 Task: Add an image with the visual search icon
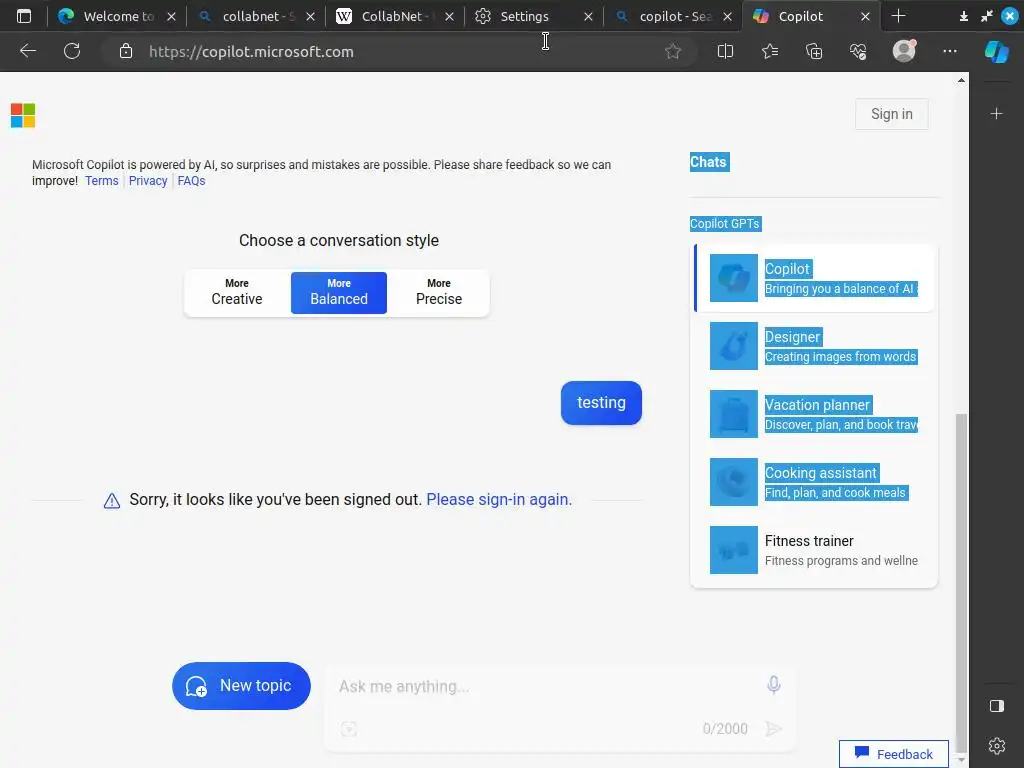[349, 729]
